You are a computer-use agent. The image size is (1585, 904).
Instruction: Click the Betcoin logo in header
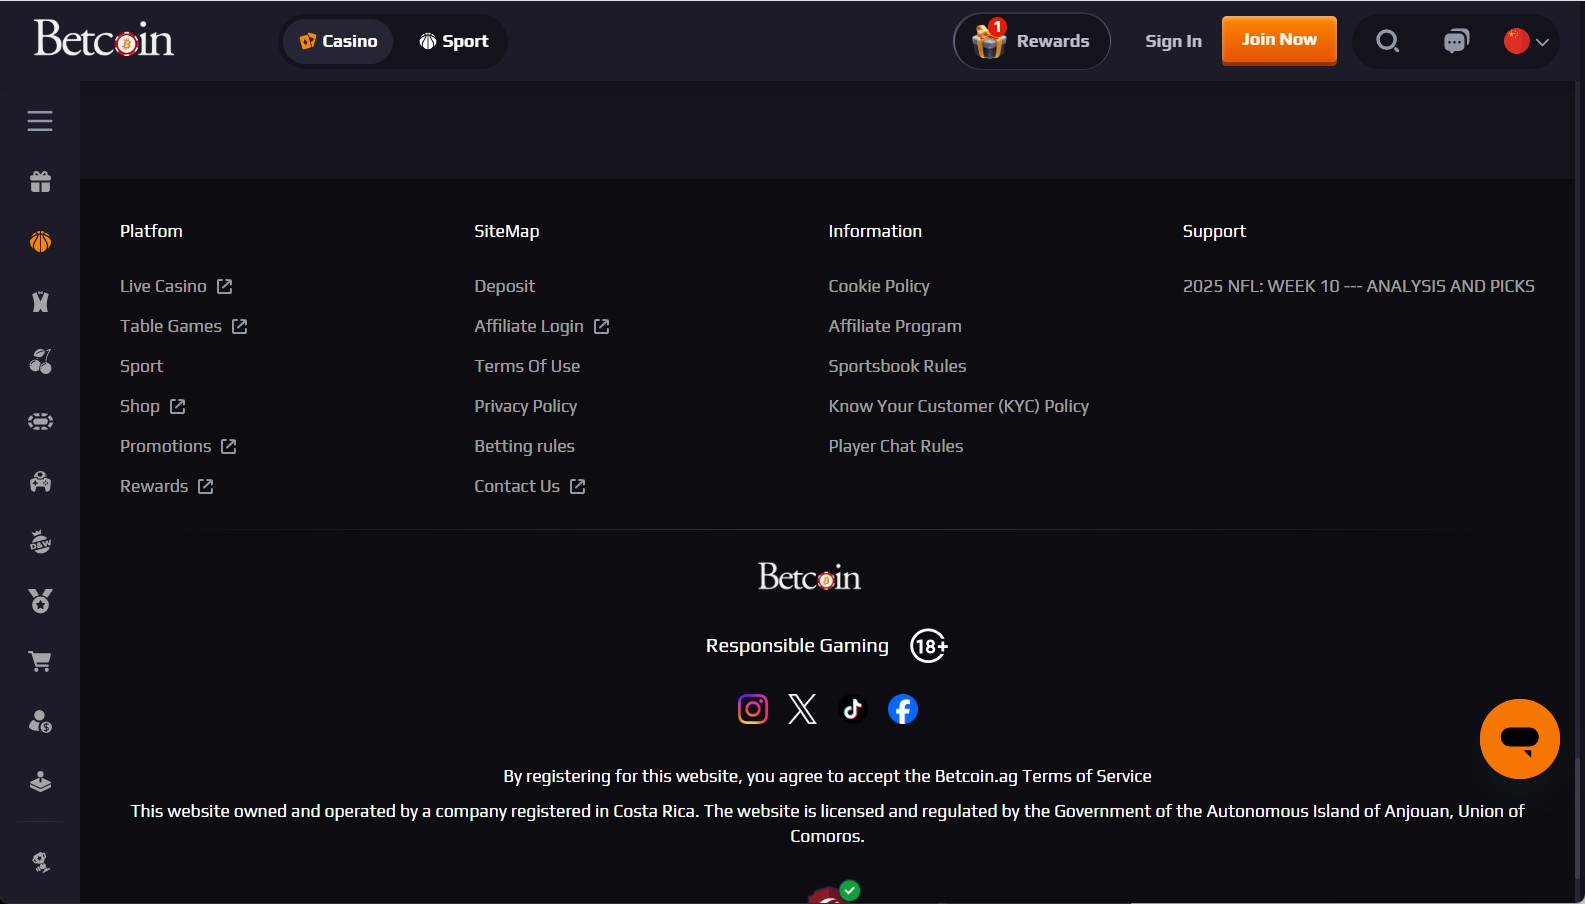click(104, 39)
